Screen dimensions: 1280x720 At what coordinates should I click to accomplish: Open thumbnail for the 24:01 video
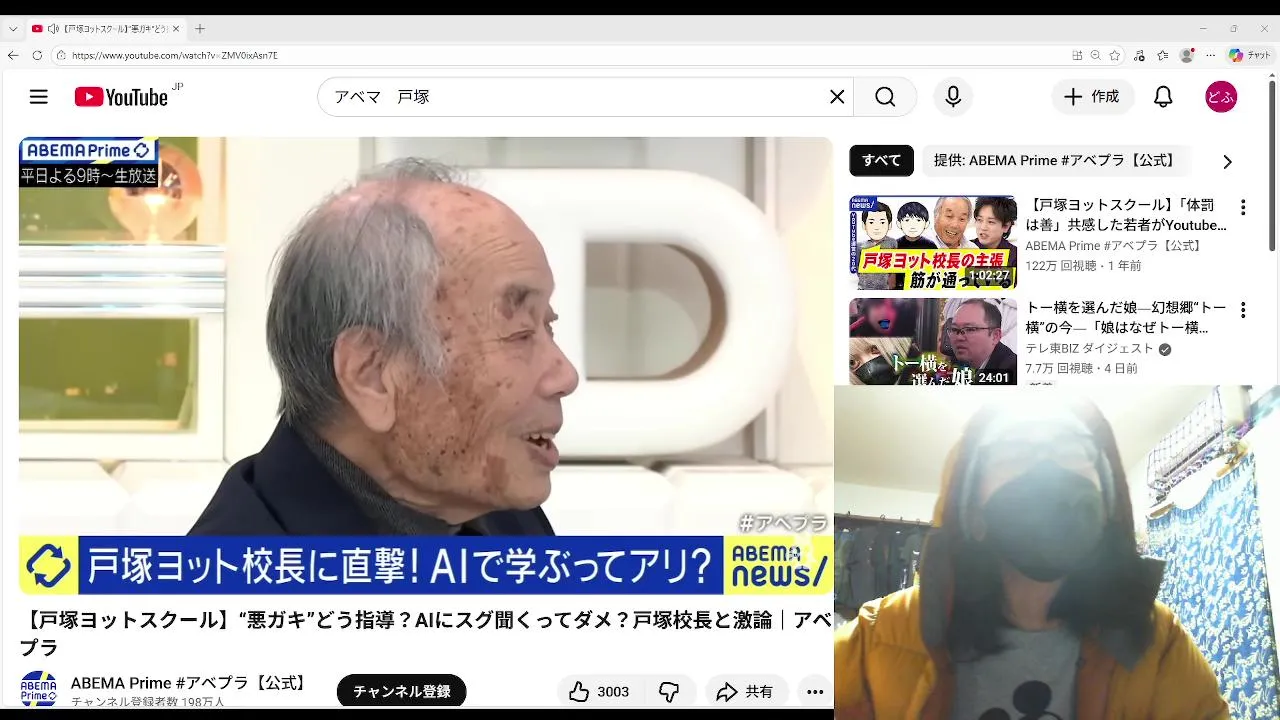[933, 342]
